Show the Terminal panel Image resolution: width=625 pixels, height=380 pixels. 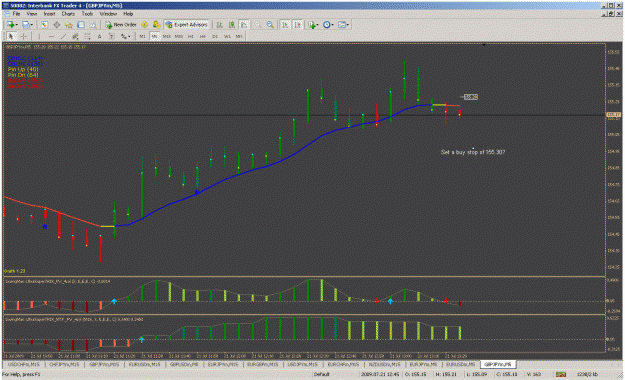(x=81, y=25)
